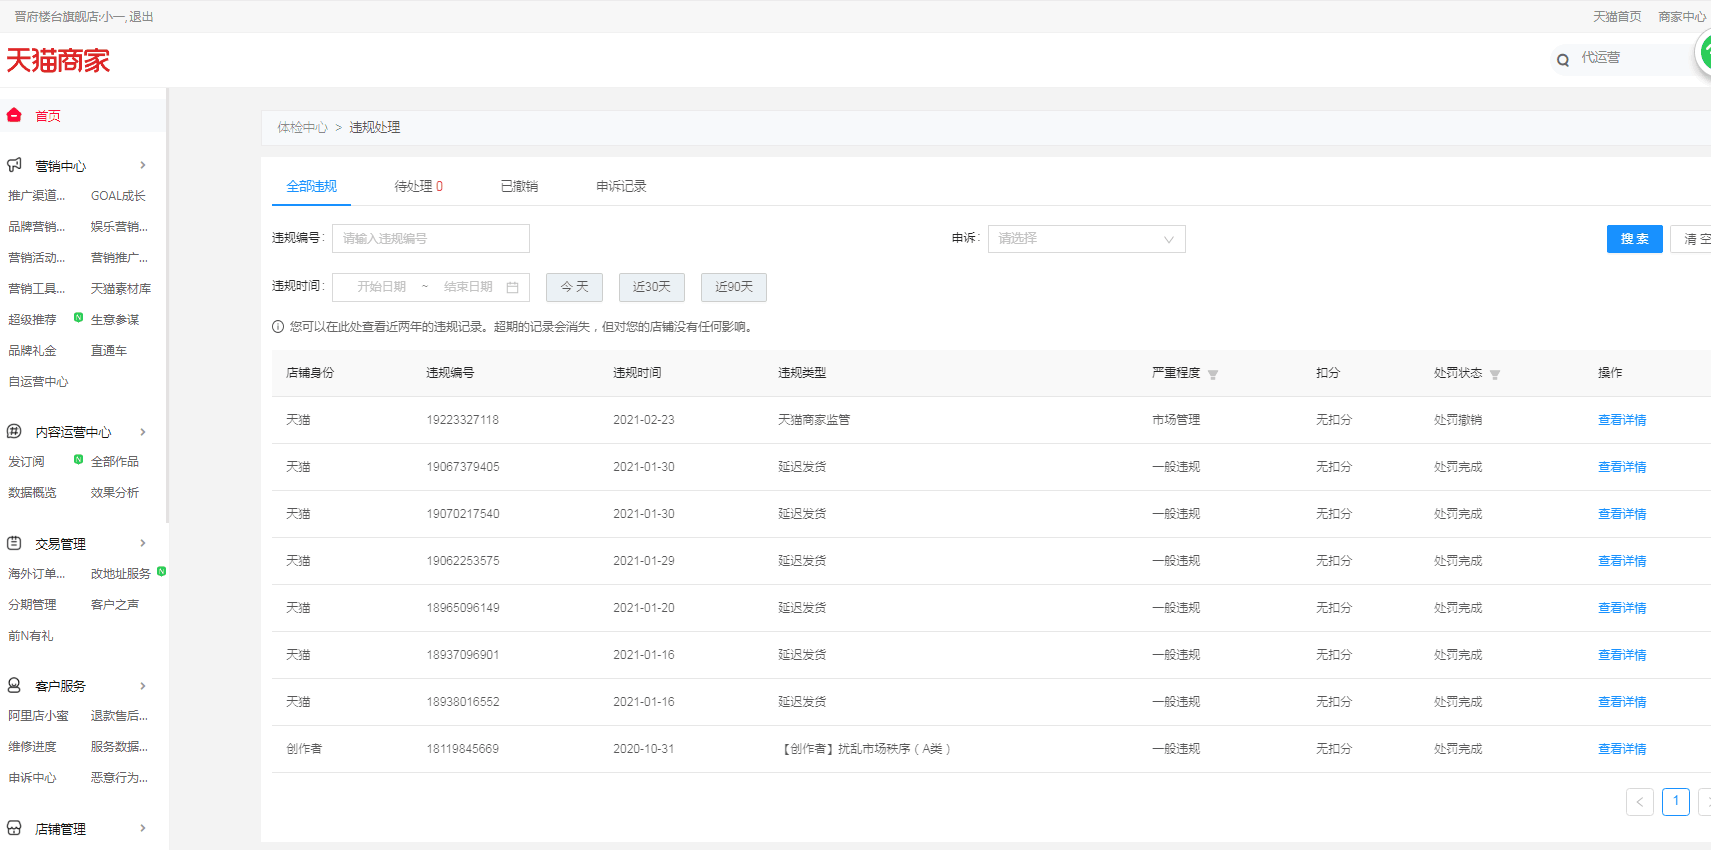Click the 天猫商家监管 violation type cell
Image resolution: width=1711 pixels, height=850 pixels.
[x=814, y=420]
